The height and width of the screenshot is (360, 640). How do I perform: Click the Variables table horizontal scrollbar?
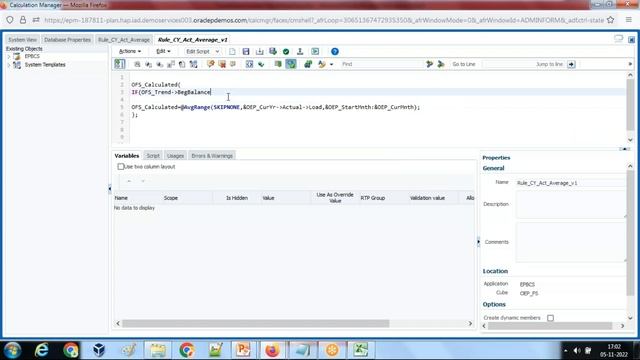(x=256, y=323)
